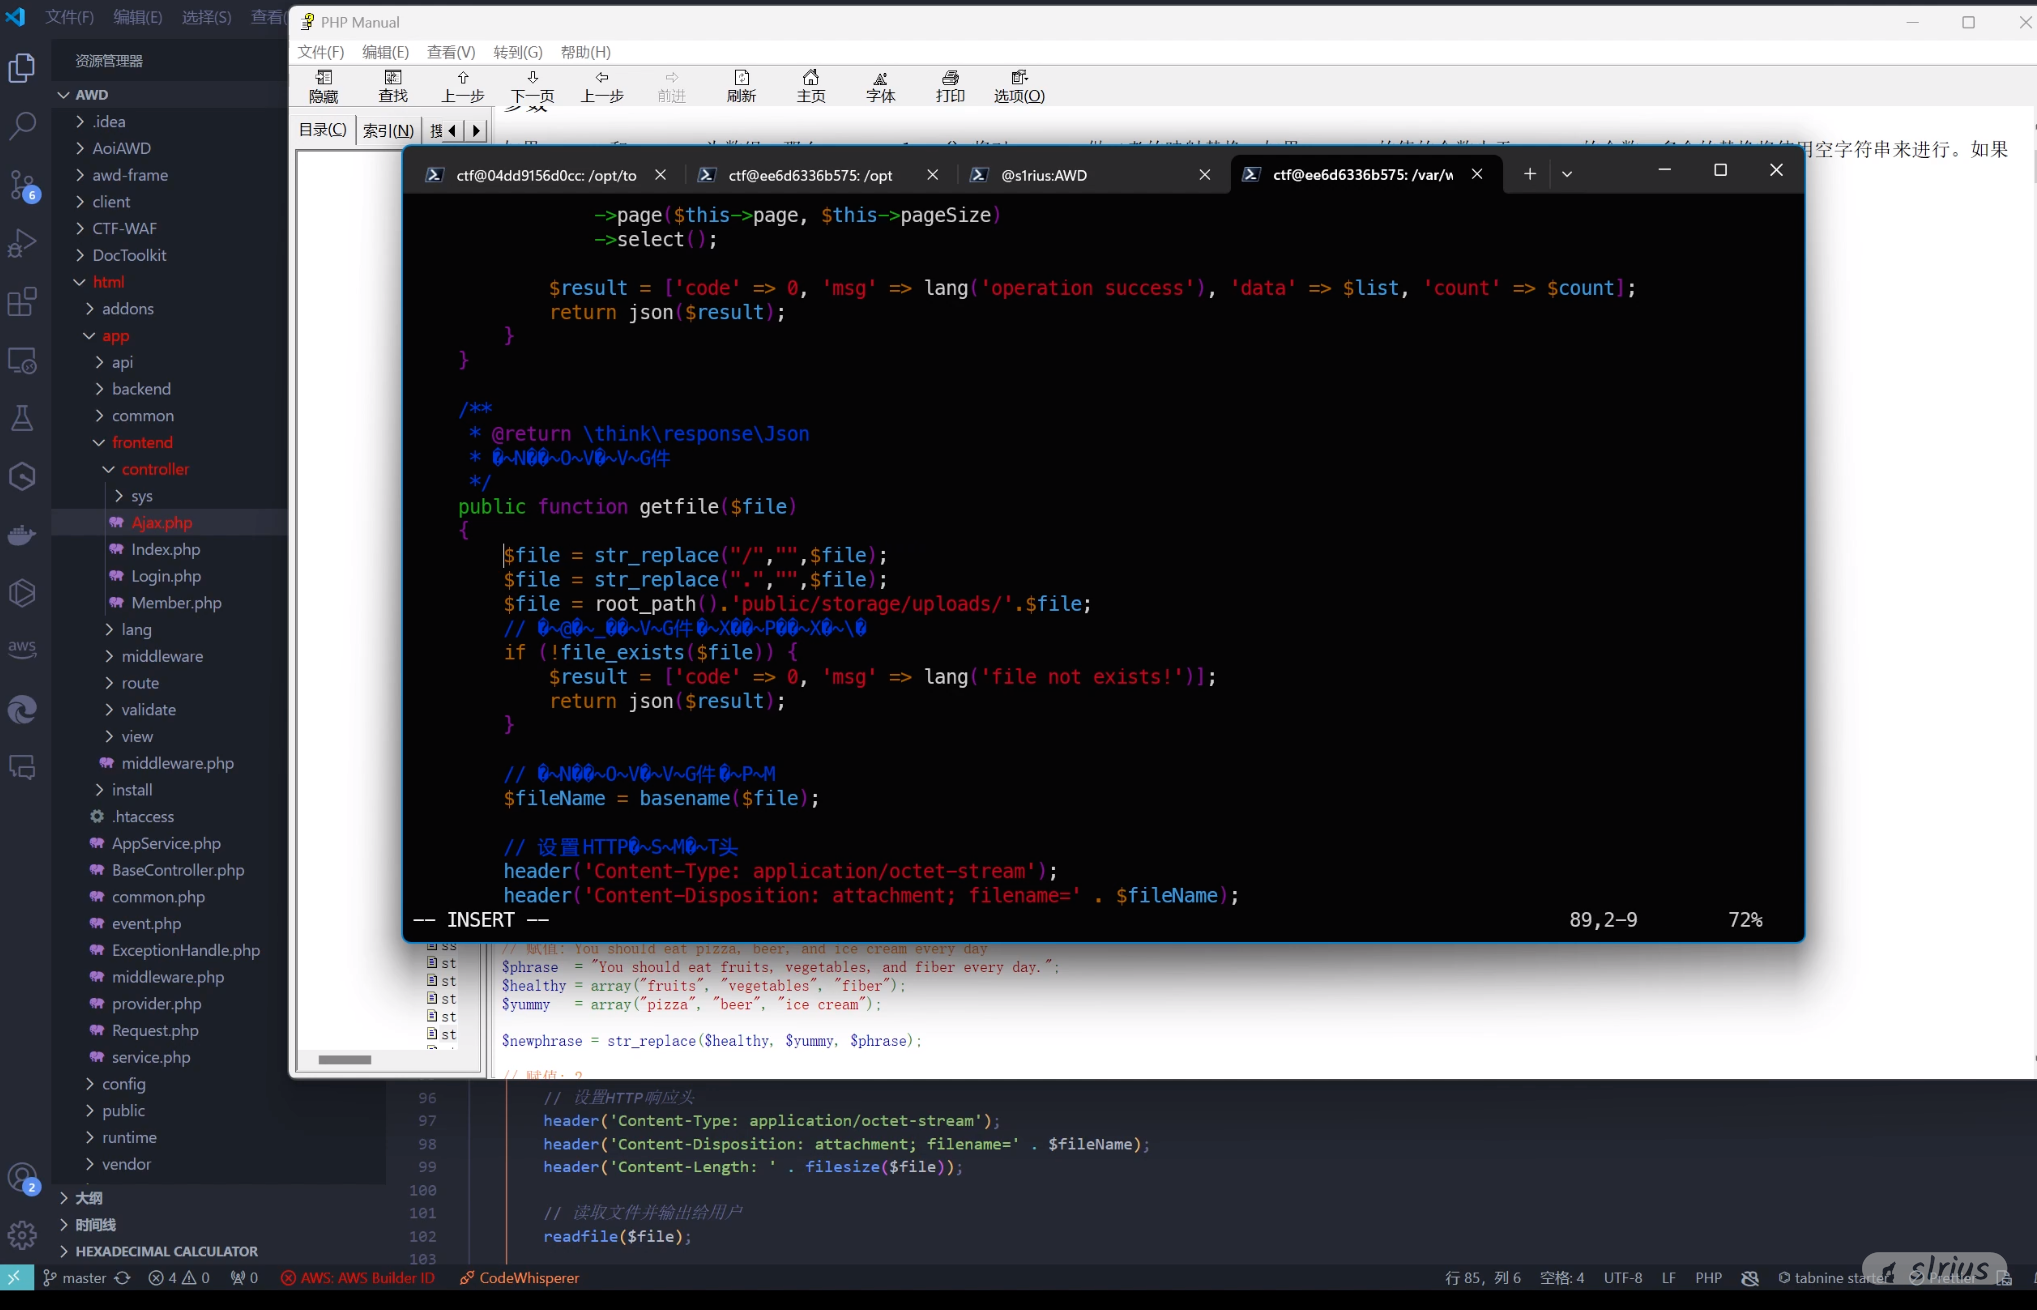2037x1310 pixels.
Task: Collapse the frontend folder
Action: [142, 442]
